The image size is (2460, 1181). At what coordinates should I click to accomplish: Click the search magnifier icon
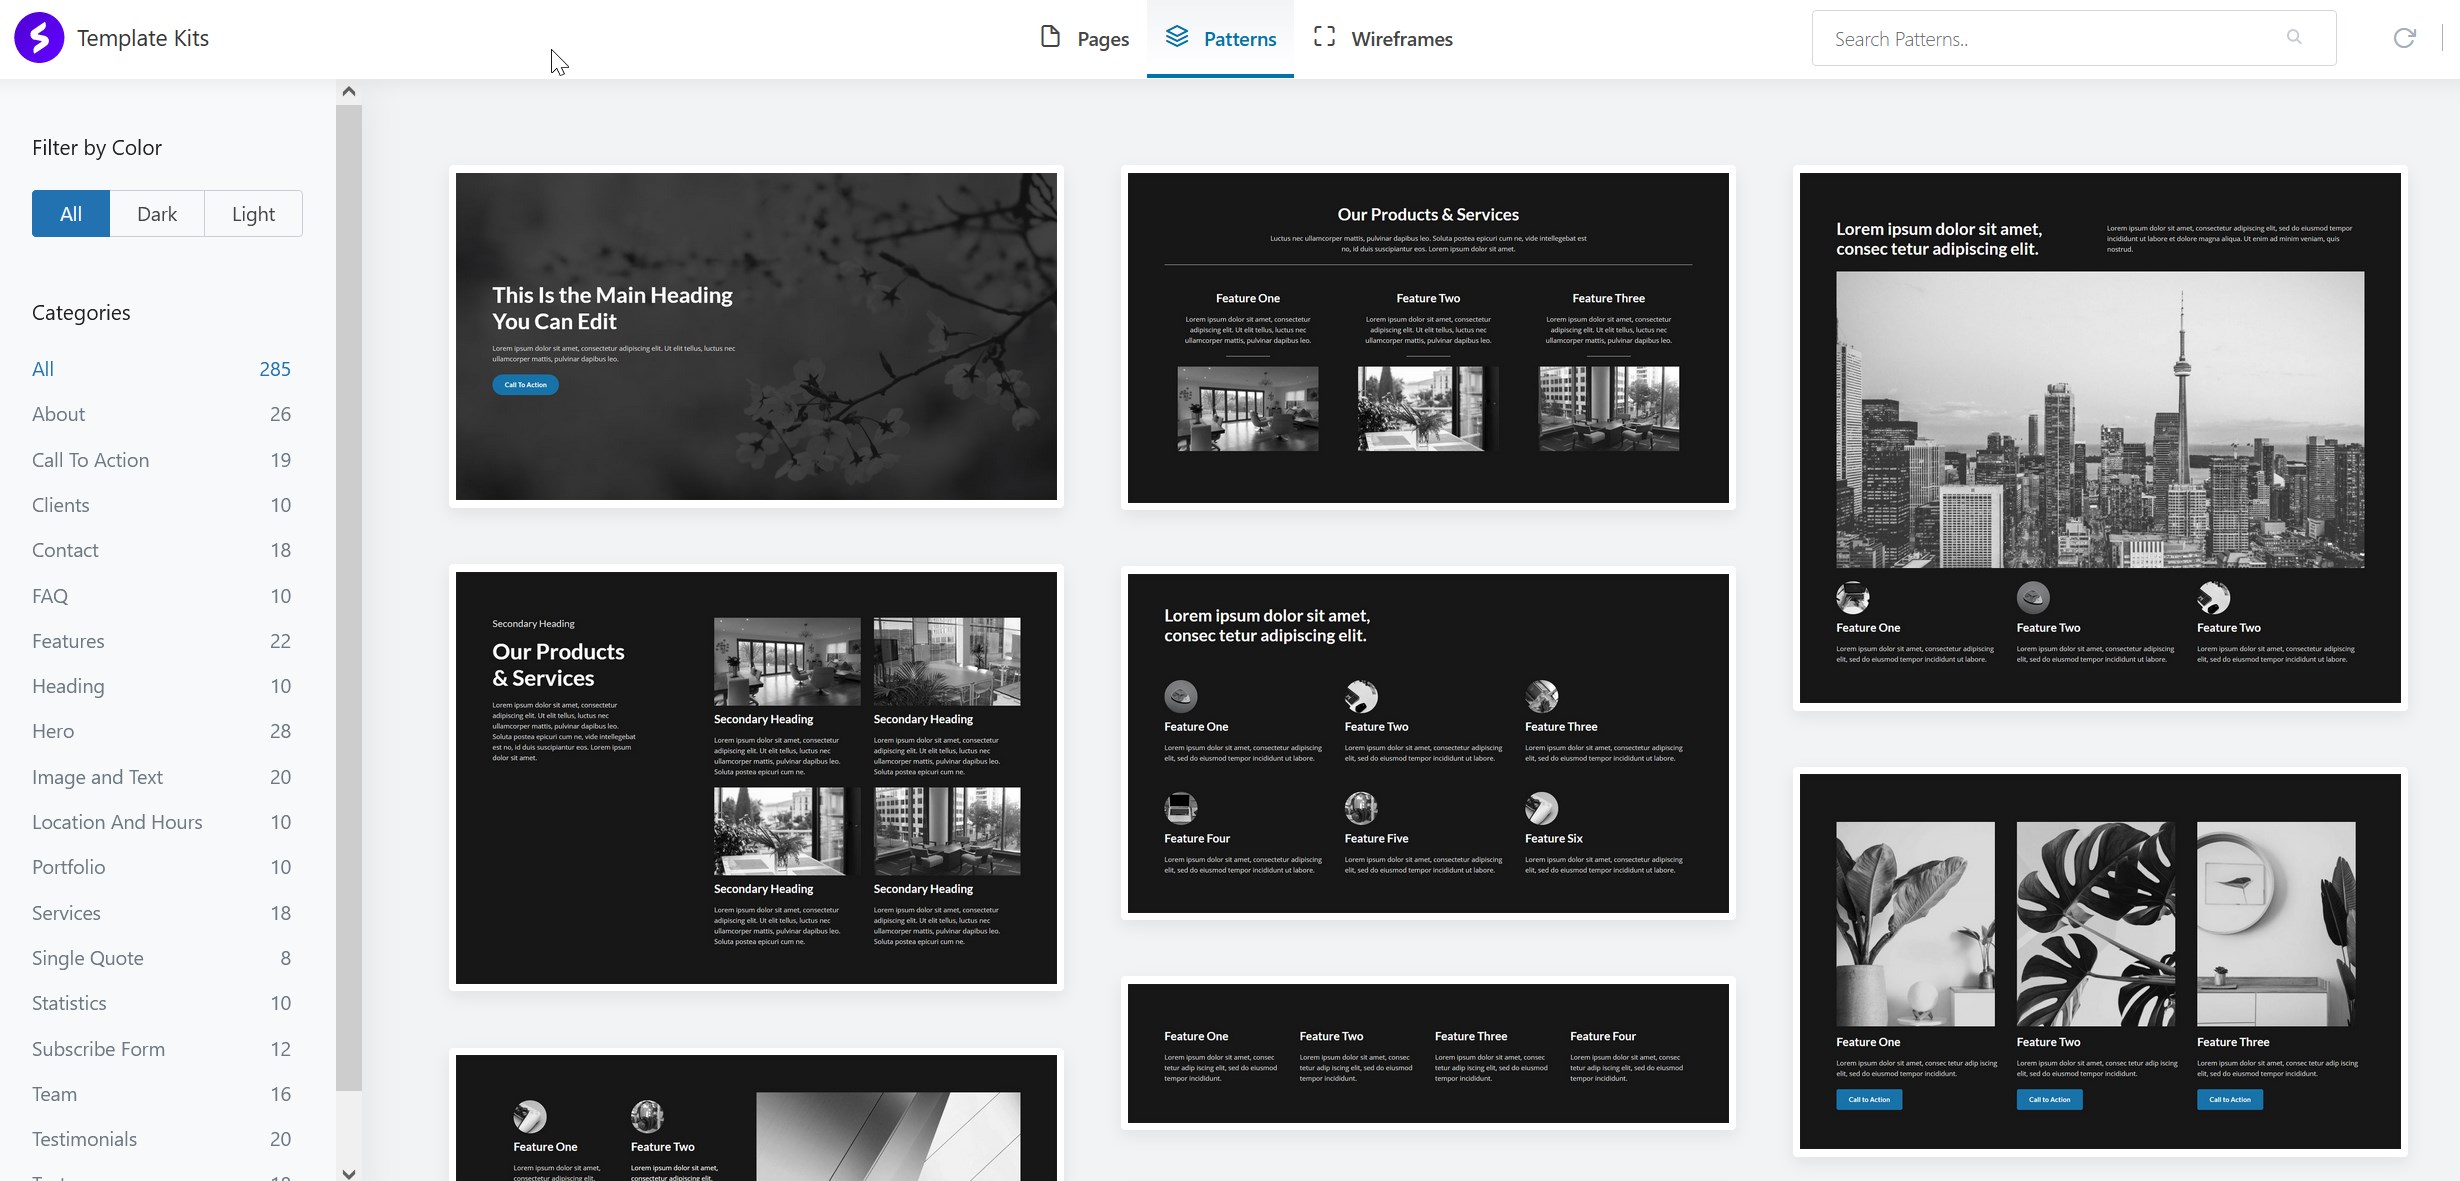point(2294,37)
